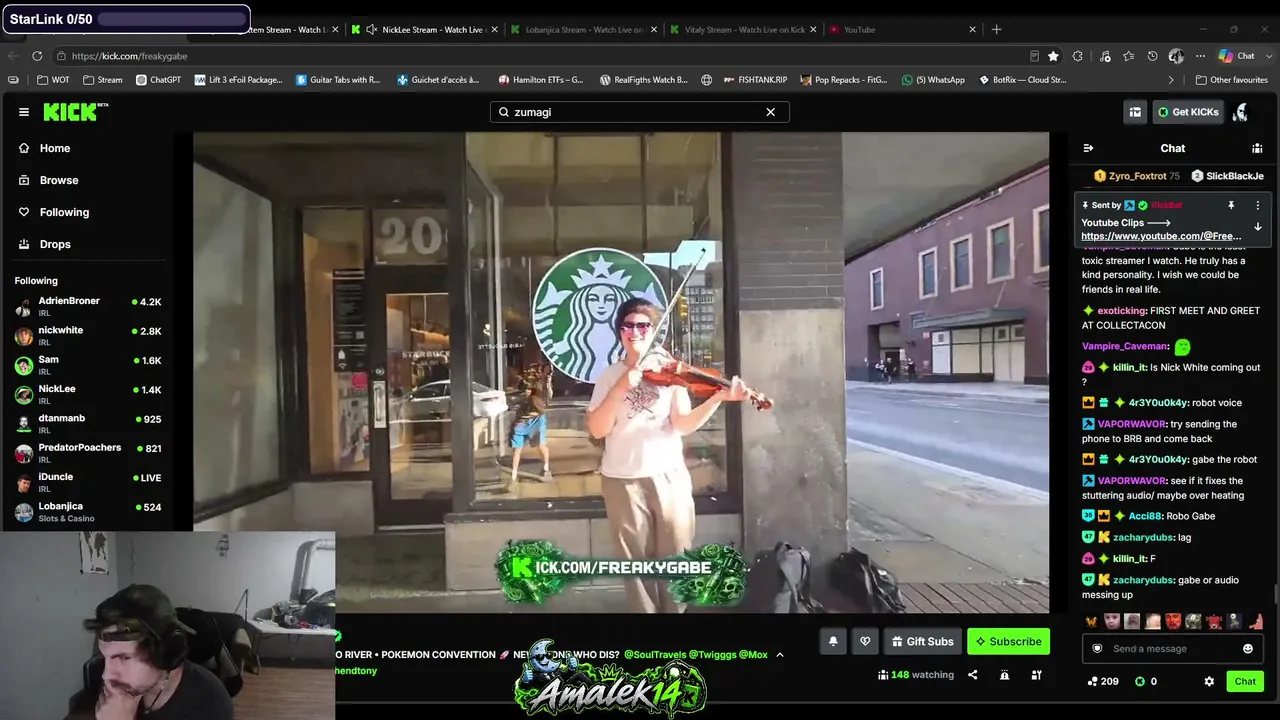This screenshot has height=720, width=1280.
Task: Show more bookmarks overflow chevron
Action: 1171,80
